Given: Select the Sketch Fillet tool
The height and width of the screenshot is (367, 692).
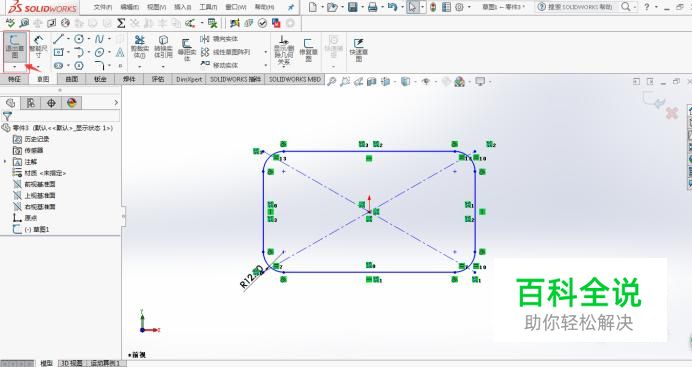Looking at the screenshot, I should 99,66.
